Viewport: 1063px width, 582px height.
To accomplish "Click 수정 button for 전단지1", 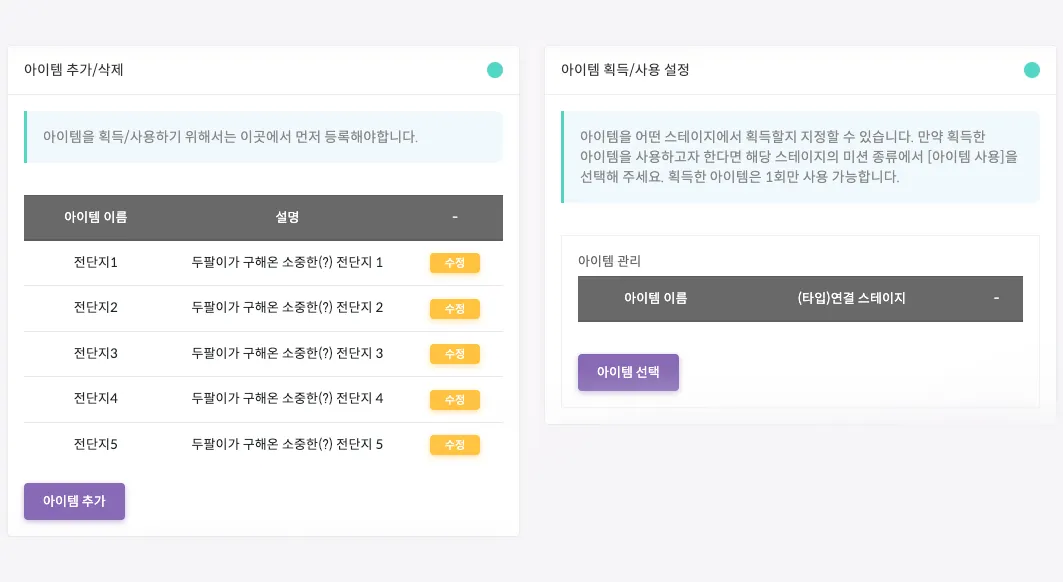I will [x=455, y=263].
